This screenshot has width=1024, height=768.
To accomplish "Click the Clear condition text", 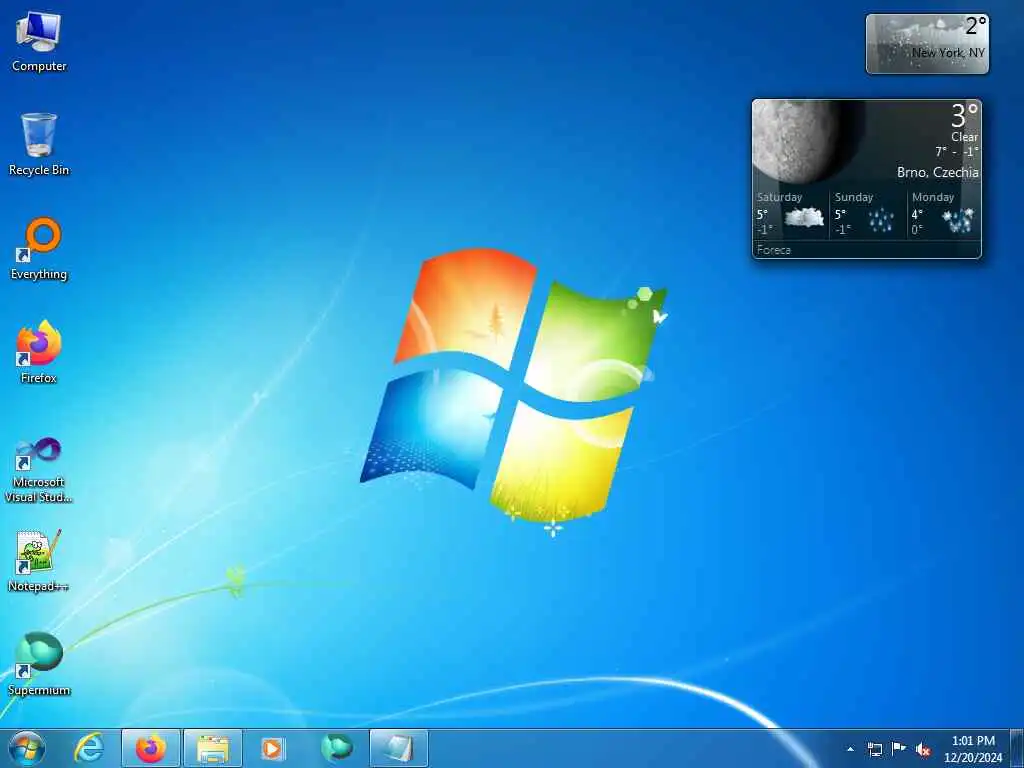I will [965, 137].
